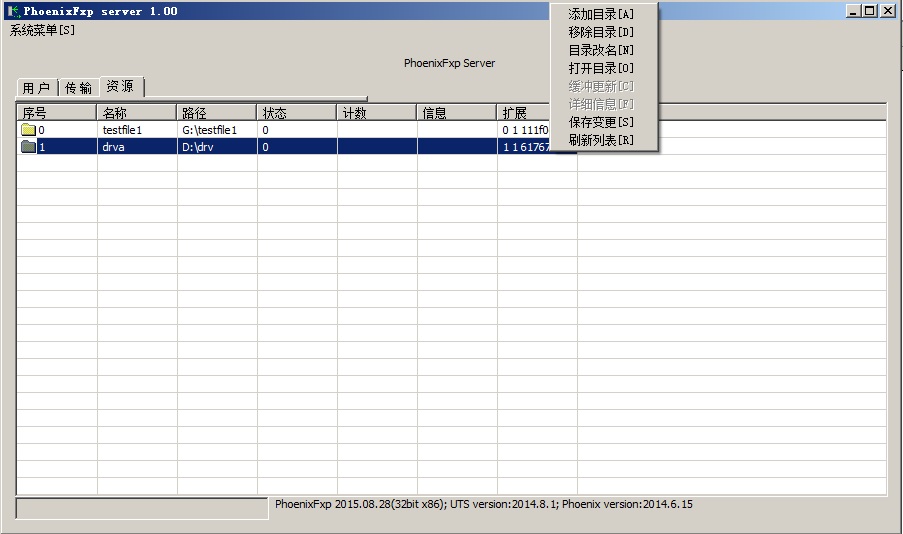This screenshot has height=534, width=903.
Task: Click the PhoenixFxp title bar app icon
Action: [x=13, y=11]
